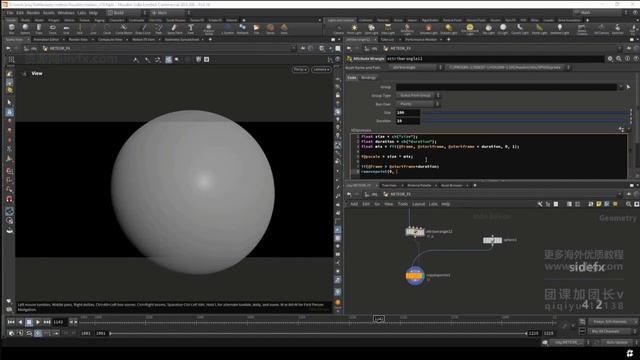This screenshot has width=640, height=360.
Task: Click the Size slider track
Action: (525, 113)
